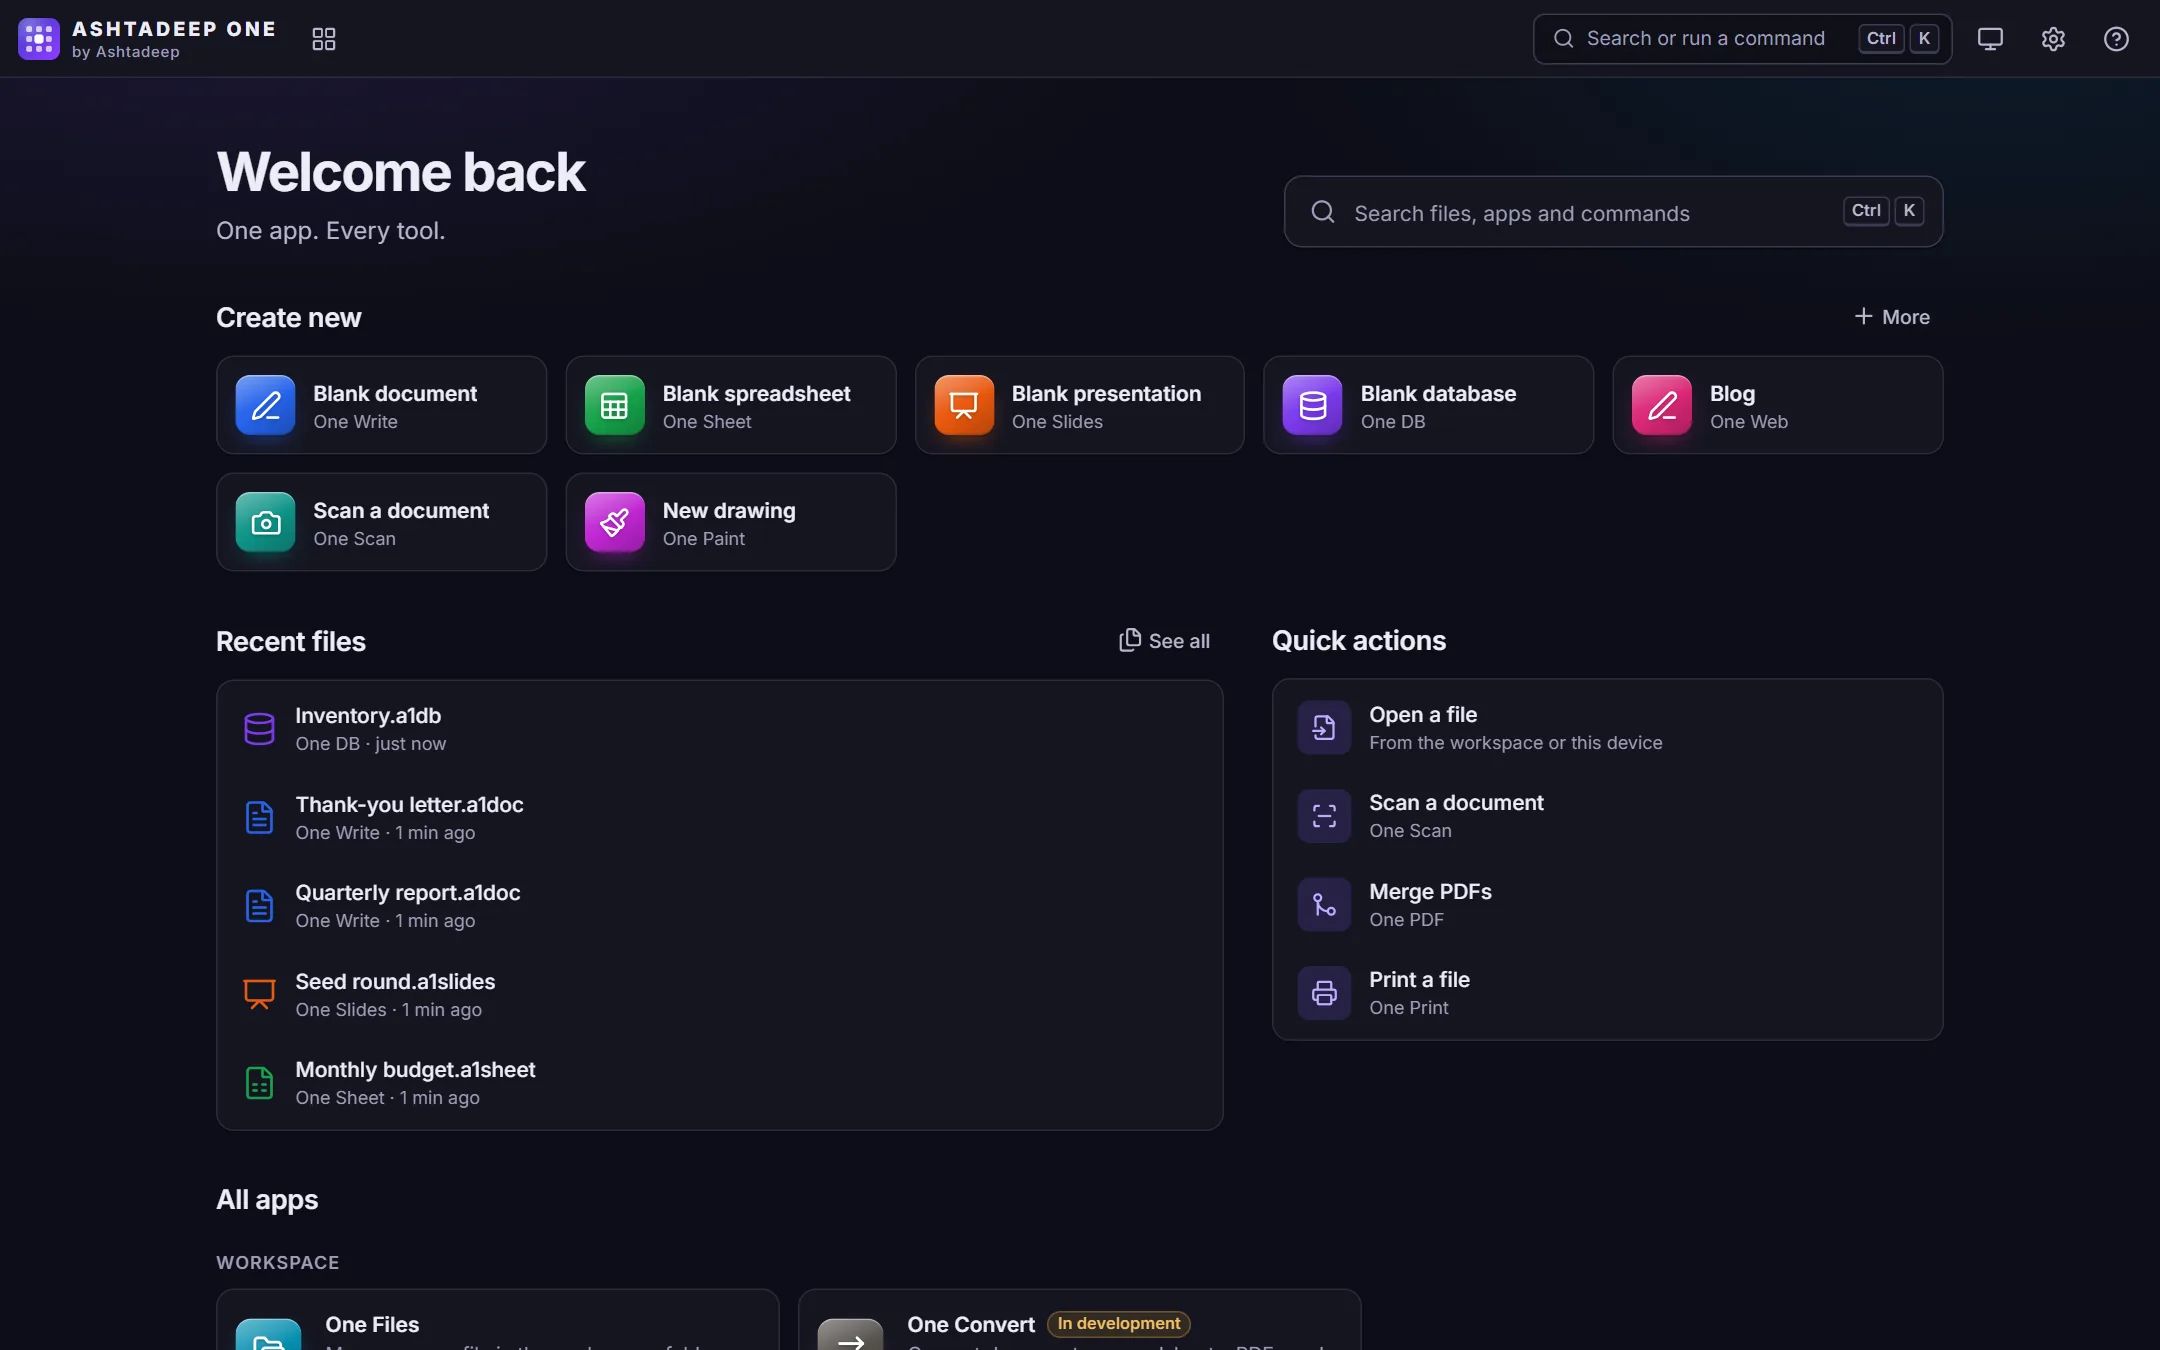Click the Ashtadeep One logo icon
This screenshot has height=1350, width=2160.
tap(39, 39)
